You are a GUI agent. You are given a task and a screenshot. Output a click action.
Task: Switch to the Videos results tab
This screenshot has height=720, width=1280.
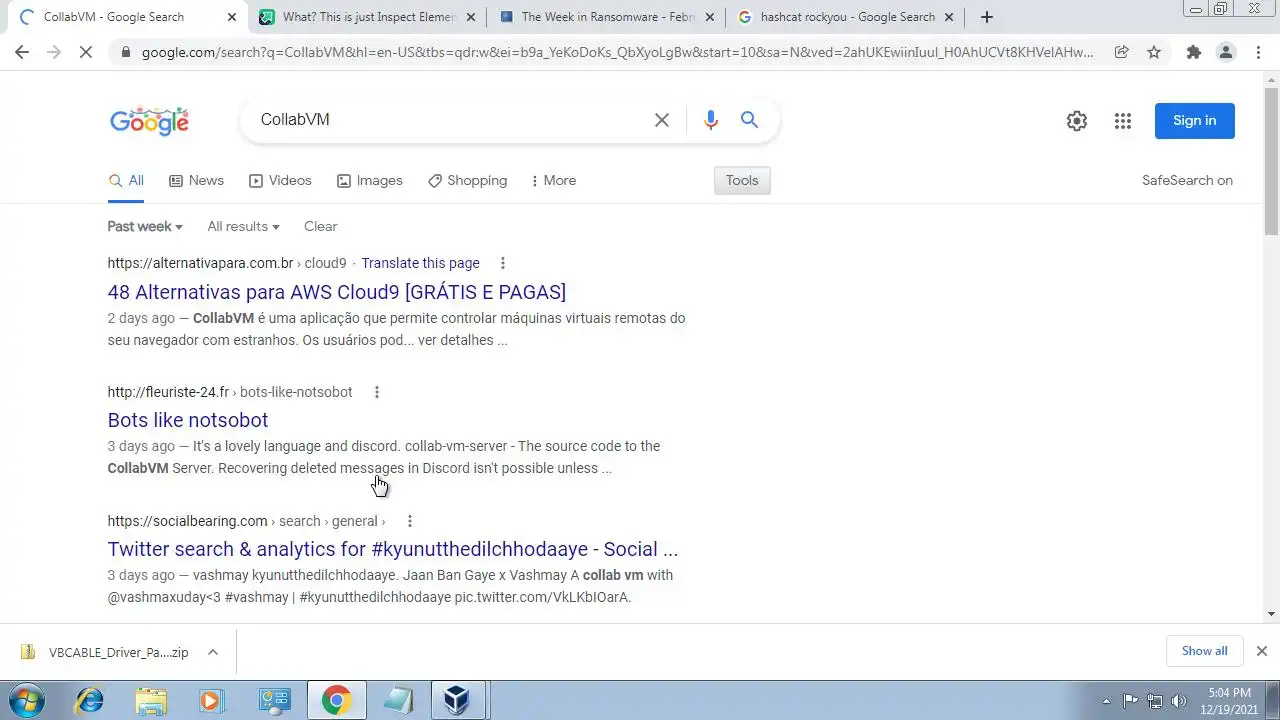coord(280,181)
